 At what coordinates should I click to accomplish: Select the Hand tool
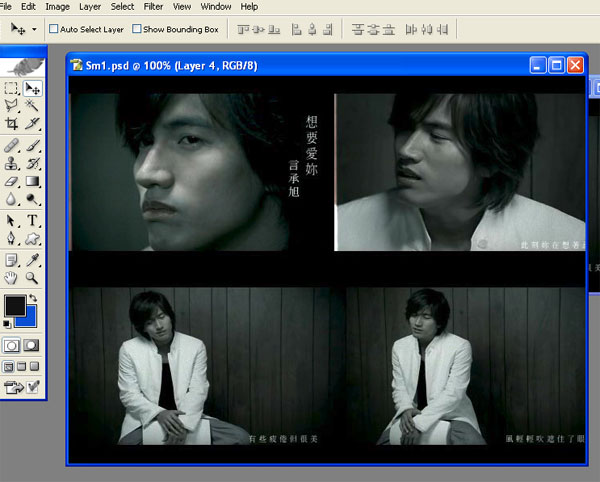pyautogui.click(x=11, y=278)
